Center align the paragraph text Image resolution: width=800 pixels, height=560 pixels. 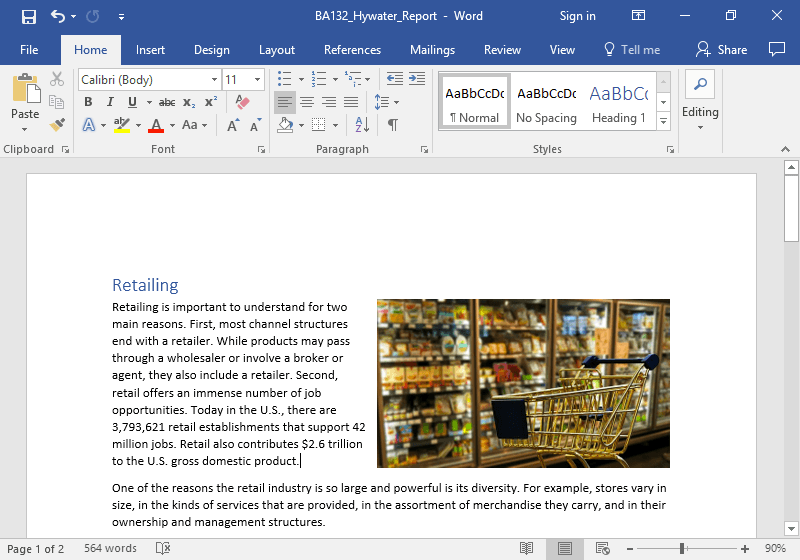(307, 102)
